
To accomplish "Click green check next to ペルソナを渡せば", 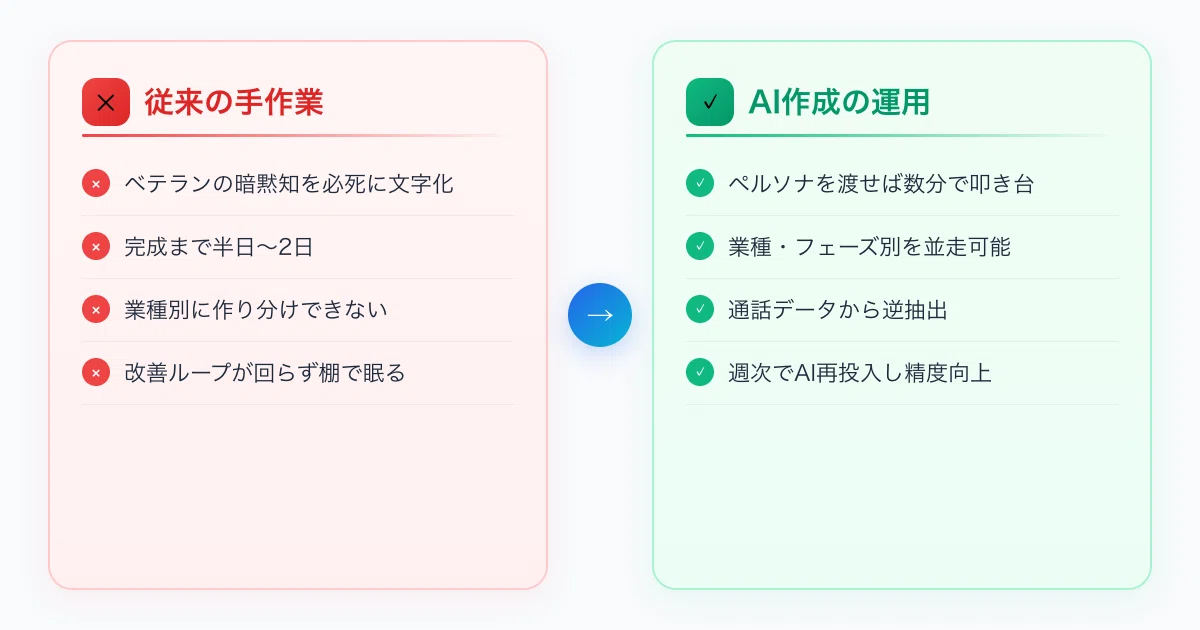I will (x=700, y=183).
